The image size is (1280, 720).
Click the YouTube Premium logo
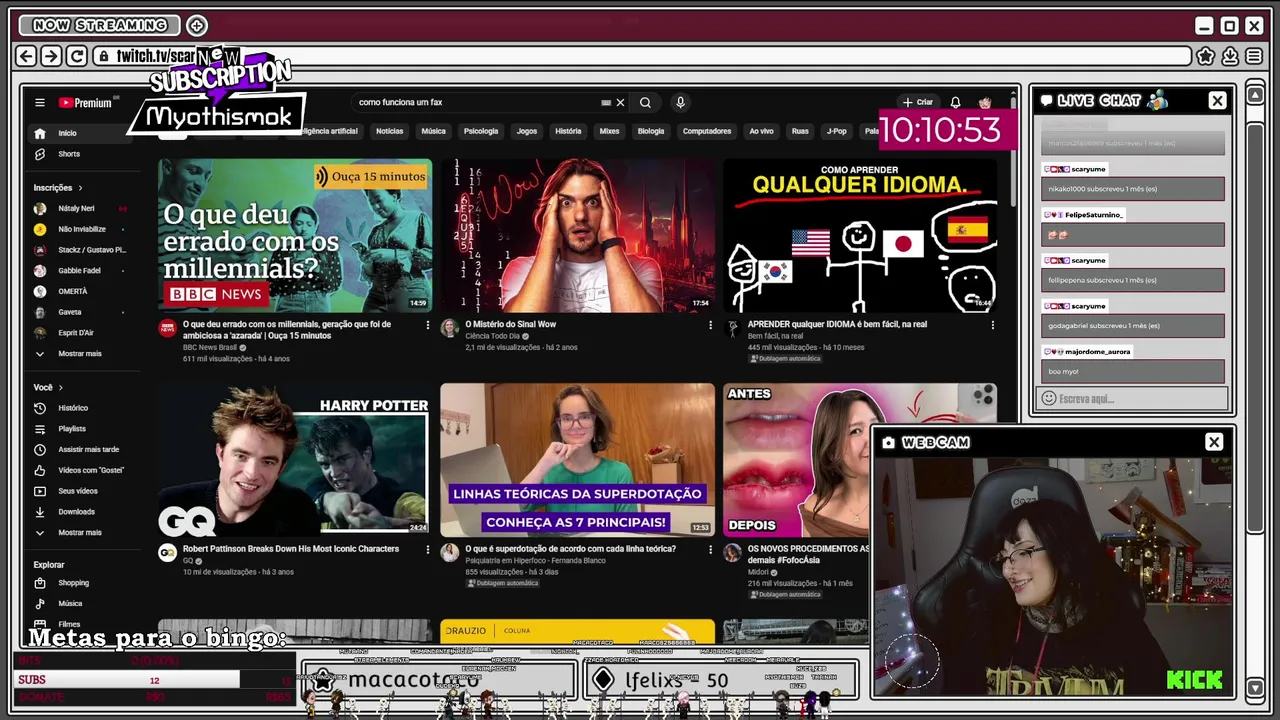pos(86,102)
